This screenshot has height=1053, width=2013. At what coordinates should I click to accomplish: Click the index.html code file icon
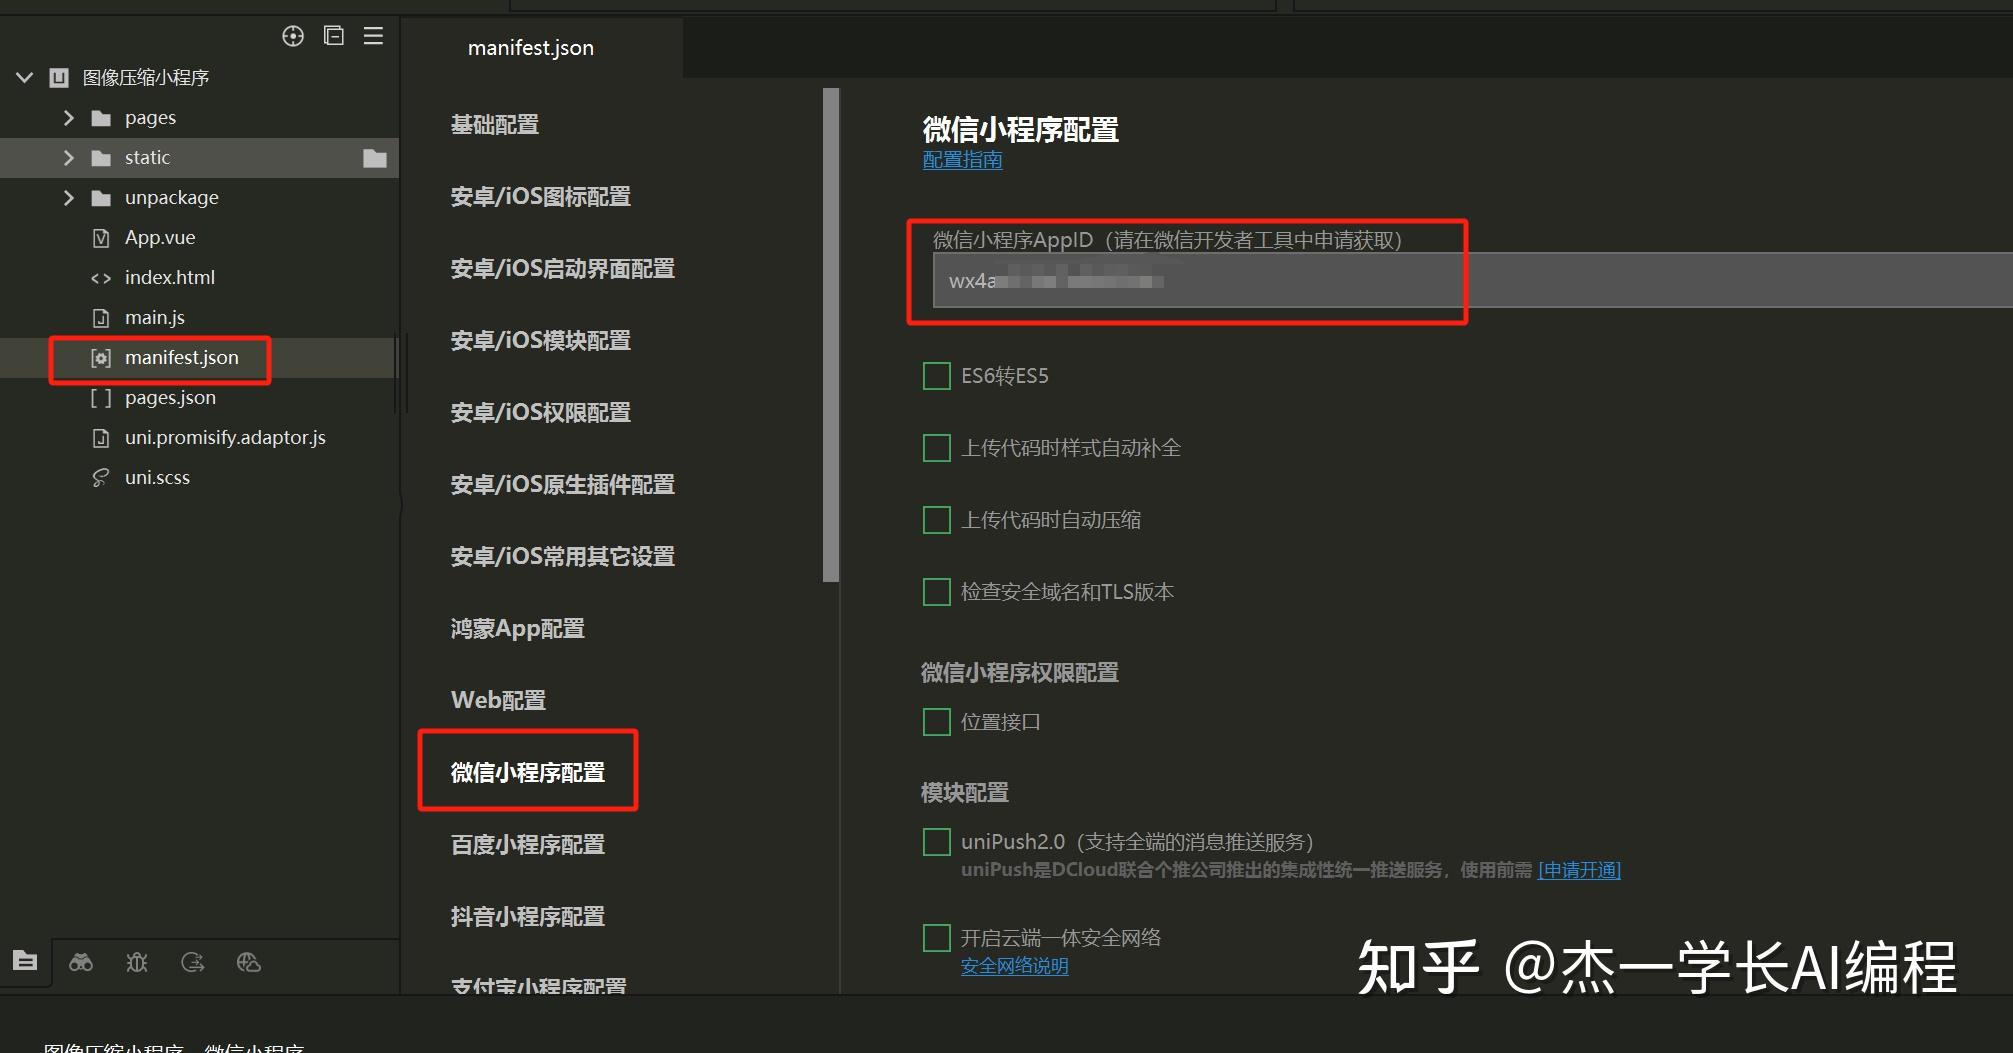(101, 278)
